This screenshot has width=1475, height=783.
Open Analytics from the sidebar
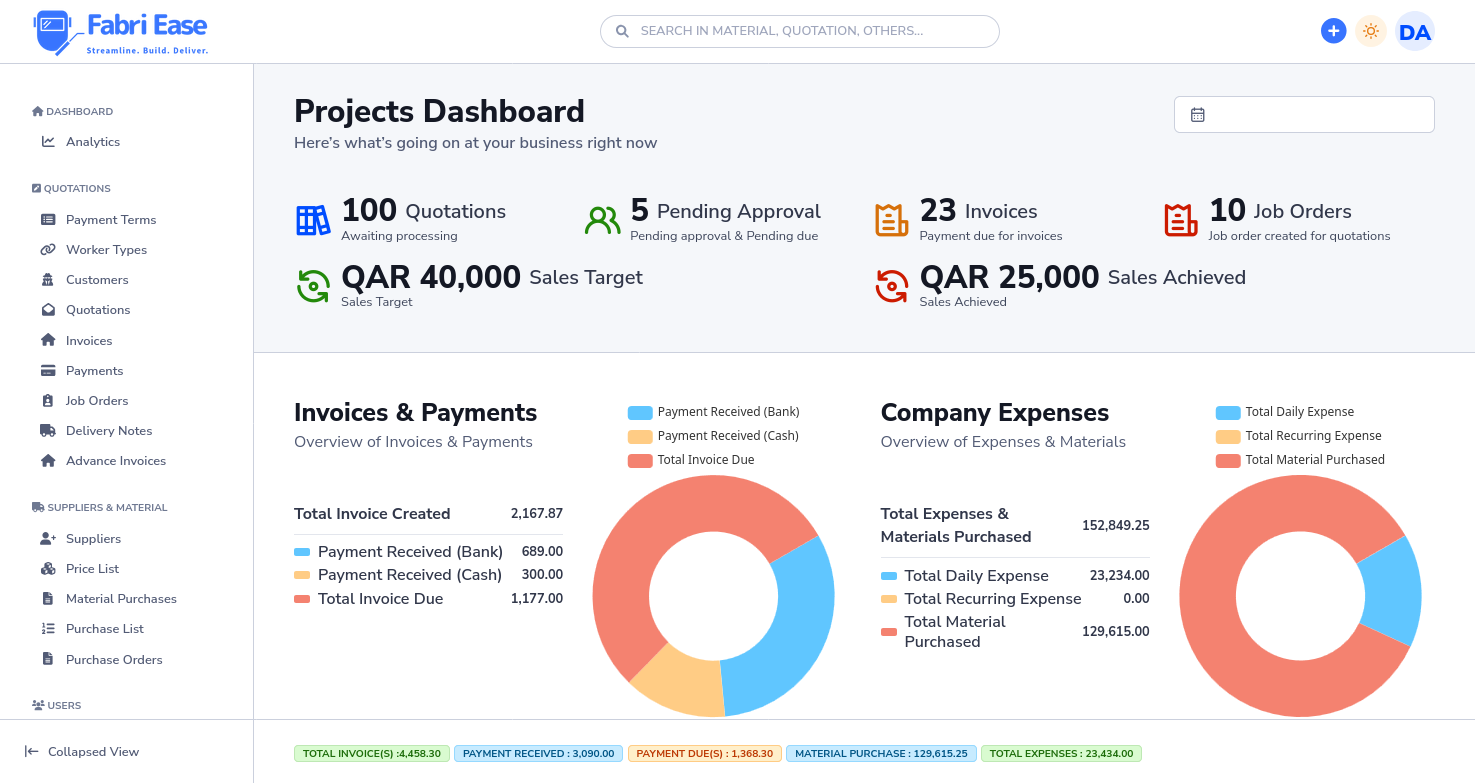tap(92, 142)
